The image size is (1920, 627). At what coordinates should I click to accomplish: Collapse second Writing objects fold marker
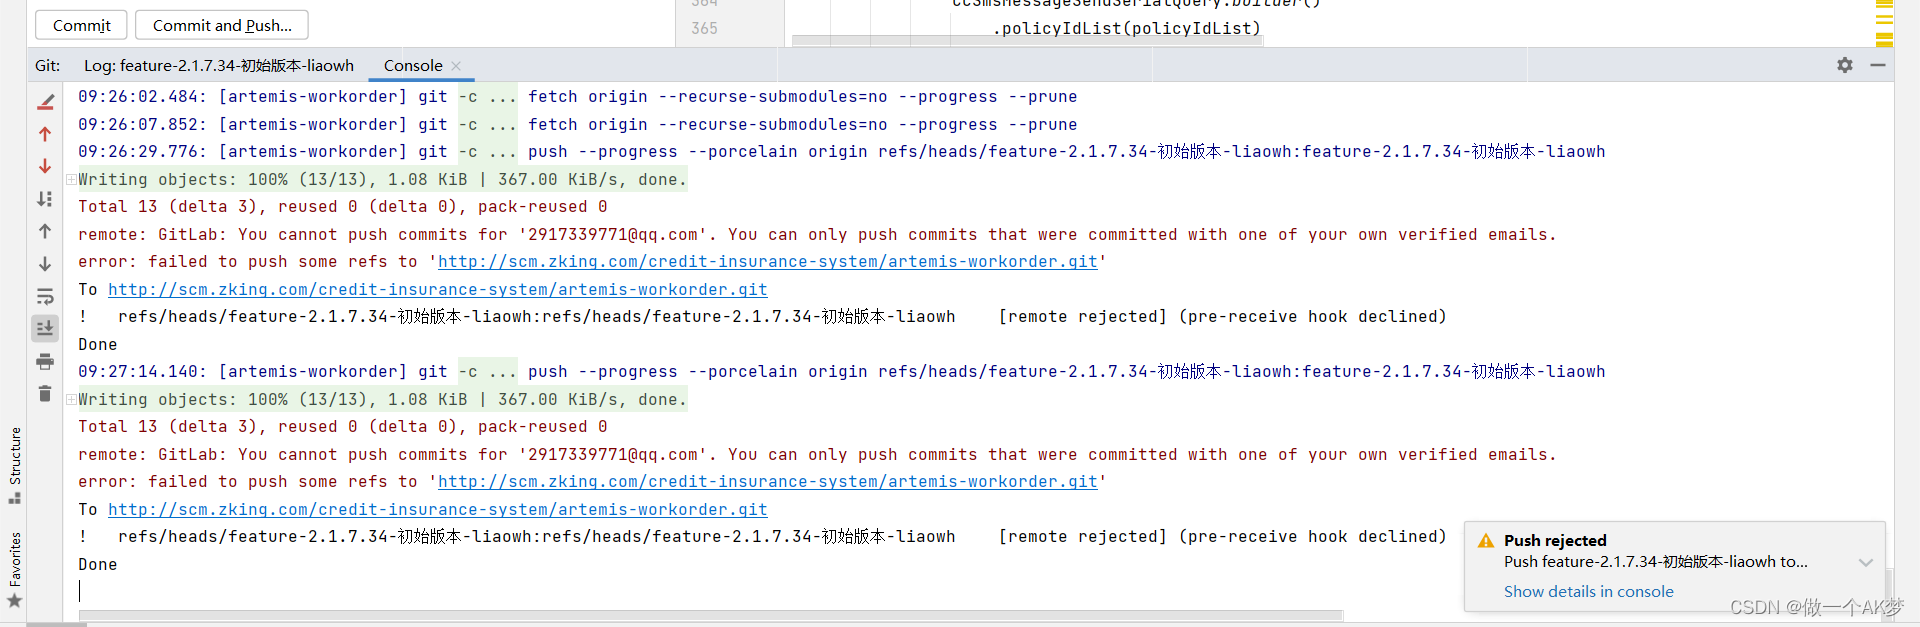click(x=71, y=400)
